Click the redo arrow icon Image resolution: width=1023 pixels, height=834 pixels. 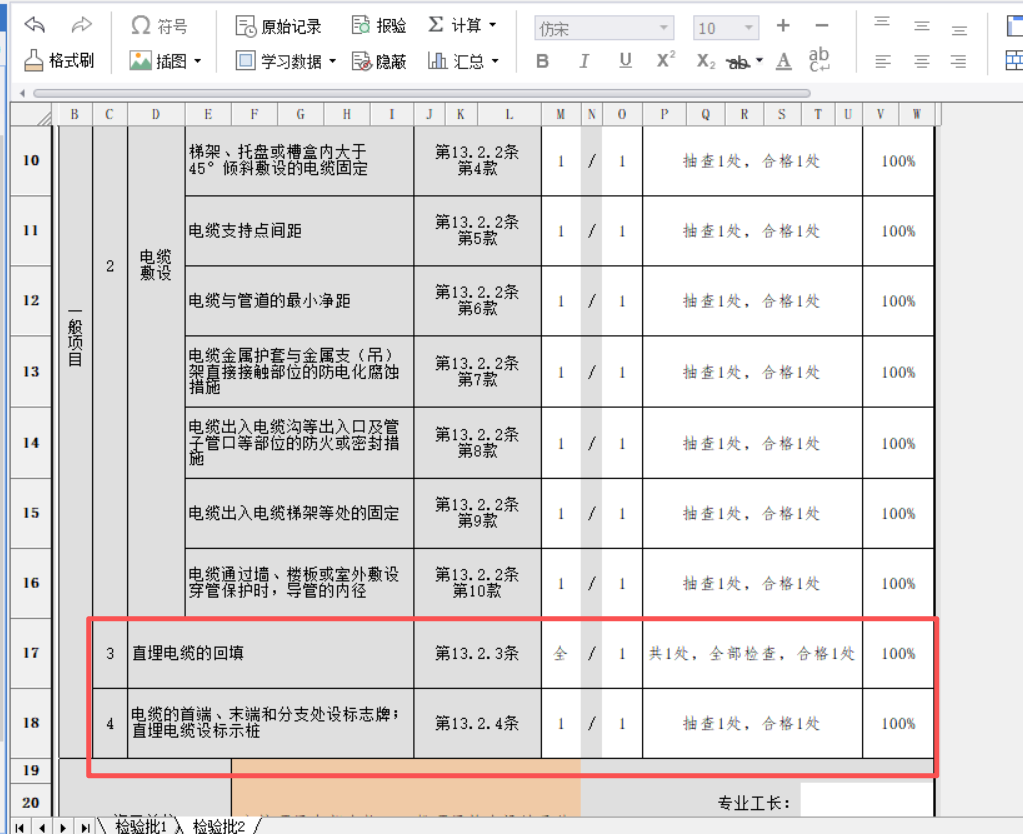coord(82,25)
